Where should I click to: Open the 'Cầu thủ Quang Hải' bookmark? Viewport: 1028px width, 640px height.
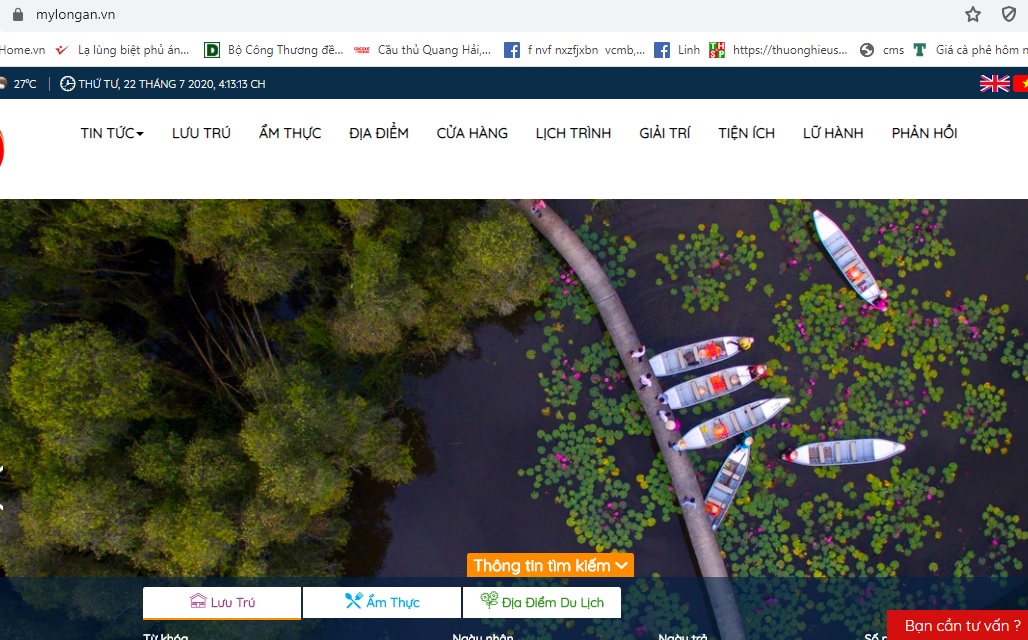[425, 50]
